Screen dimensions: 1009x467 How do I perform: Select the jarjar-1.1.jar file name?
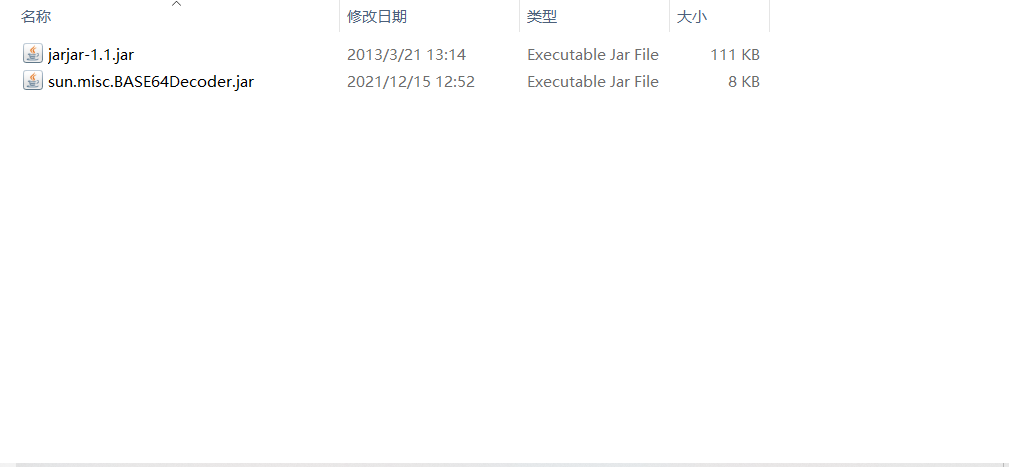pyautogui.click(x=91, y=55)
